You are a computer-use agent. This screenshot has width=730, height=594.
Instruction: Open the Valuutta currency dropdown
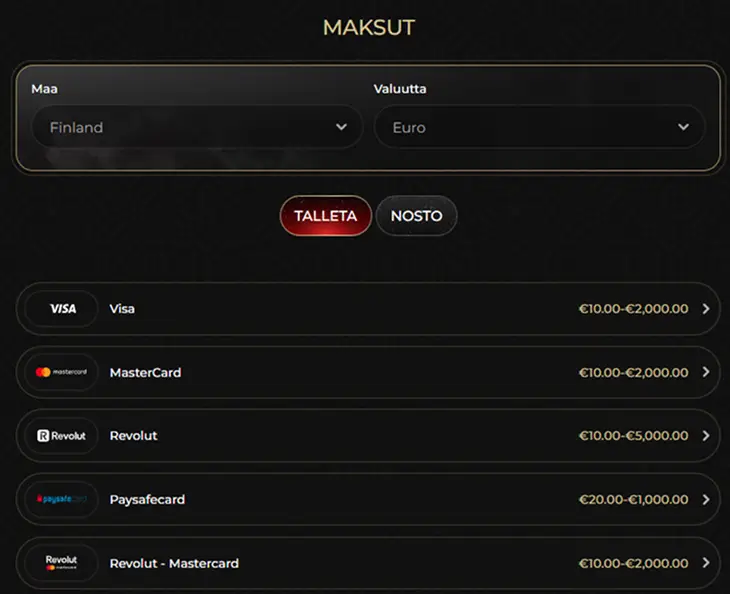click(x=539, y=127)
